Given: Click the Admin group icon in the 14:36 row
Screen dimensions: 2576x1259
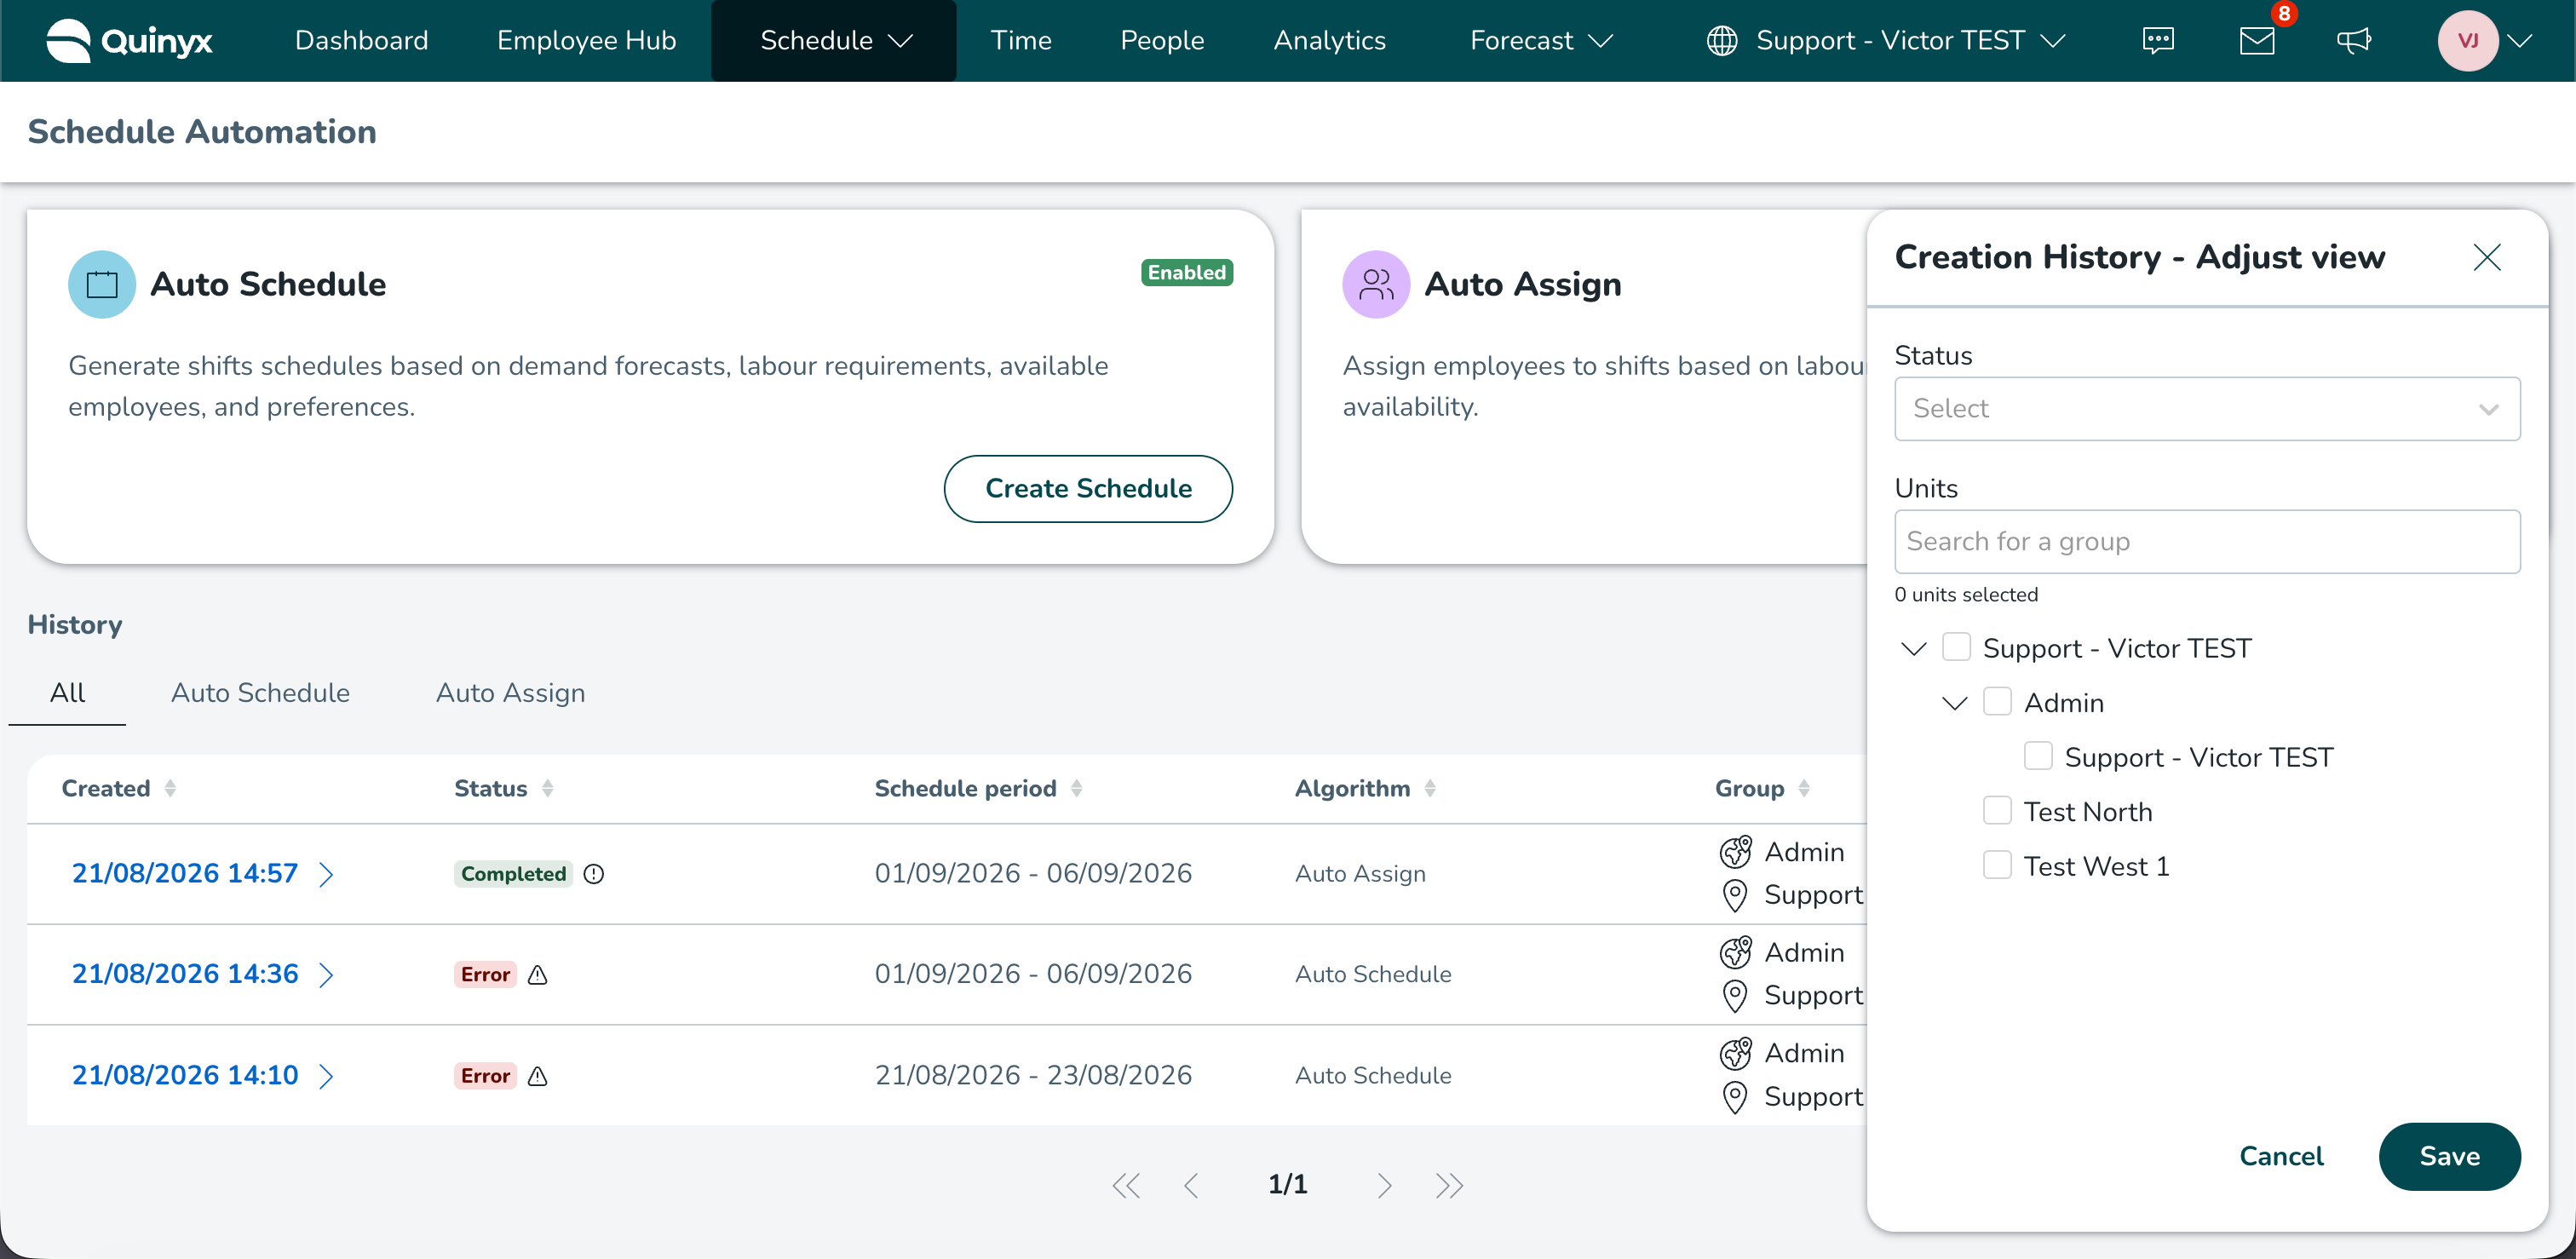Looking at the screenshot, I should point(1735,953).
